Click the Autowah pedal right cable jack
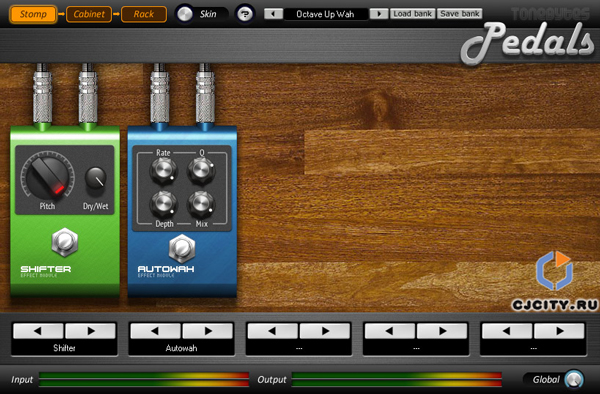This screenshot has width=600, height=394. (205, 96)
